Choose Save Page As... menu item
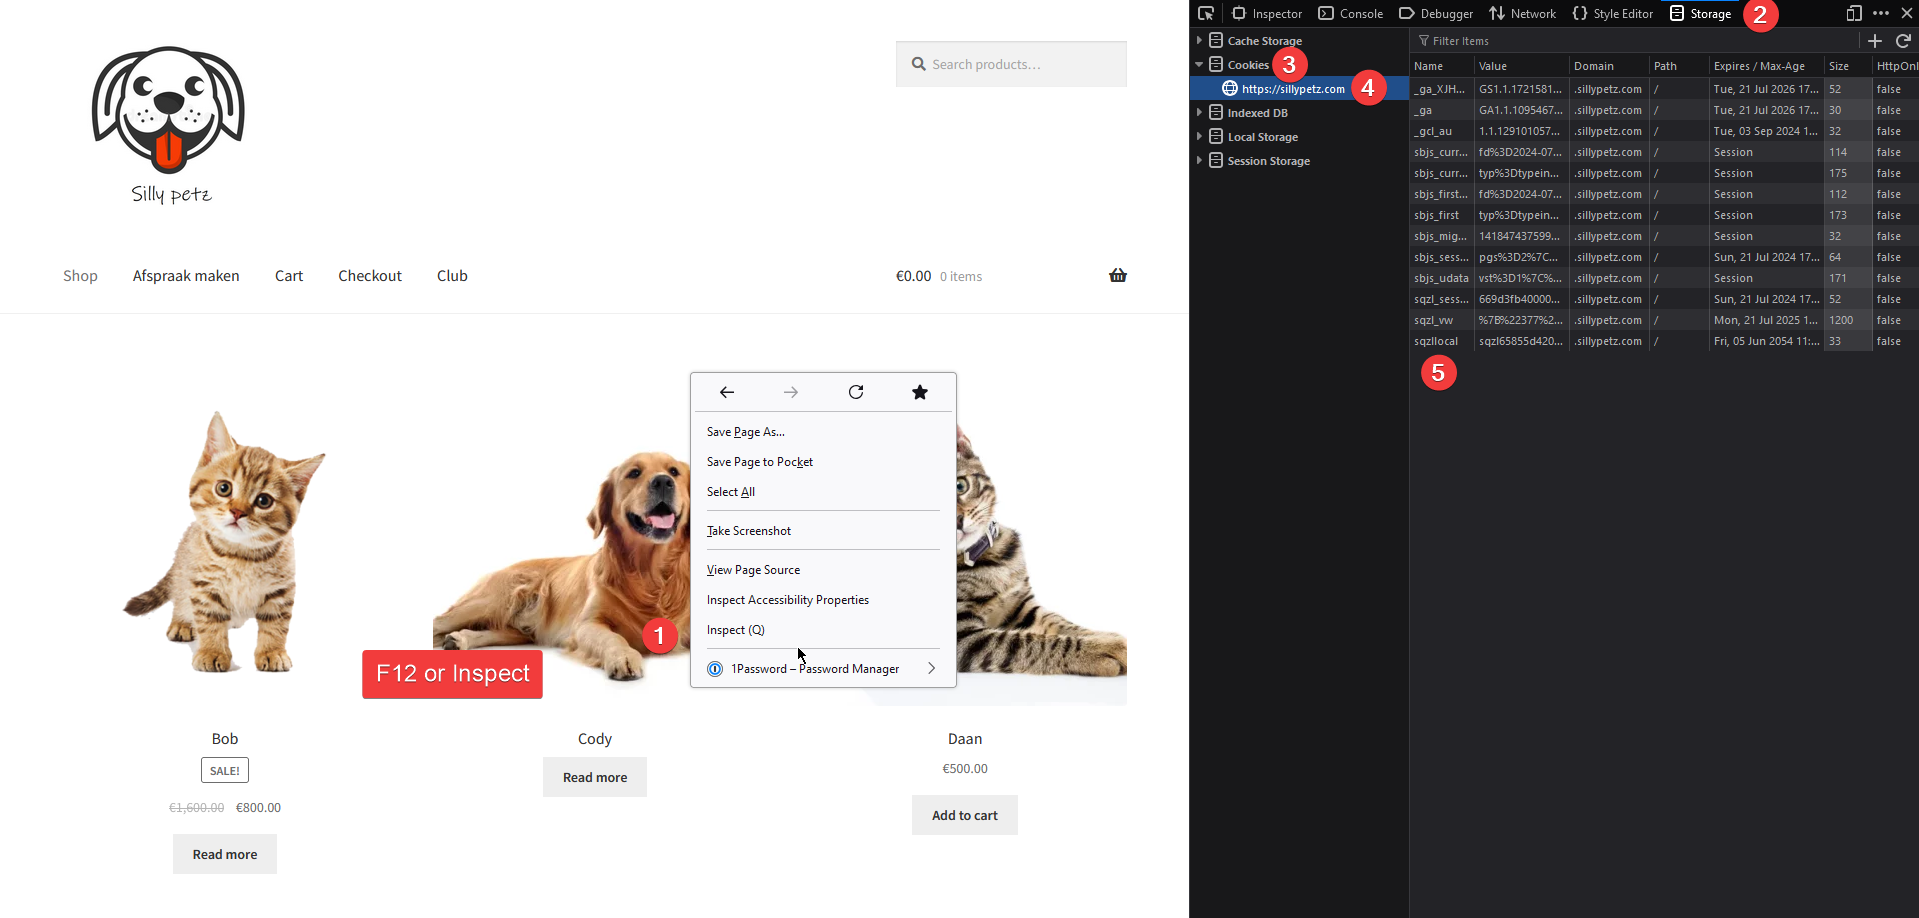Screen dimensions: 1919x918 (x=823, y=432)
